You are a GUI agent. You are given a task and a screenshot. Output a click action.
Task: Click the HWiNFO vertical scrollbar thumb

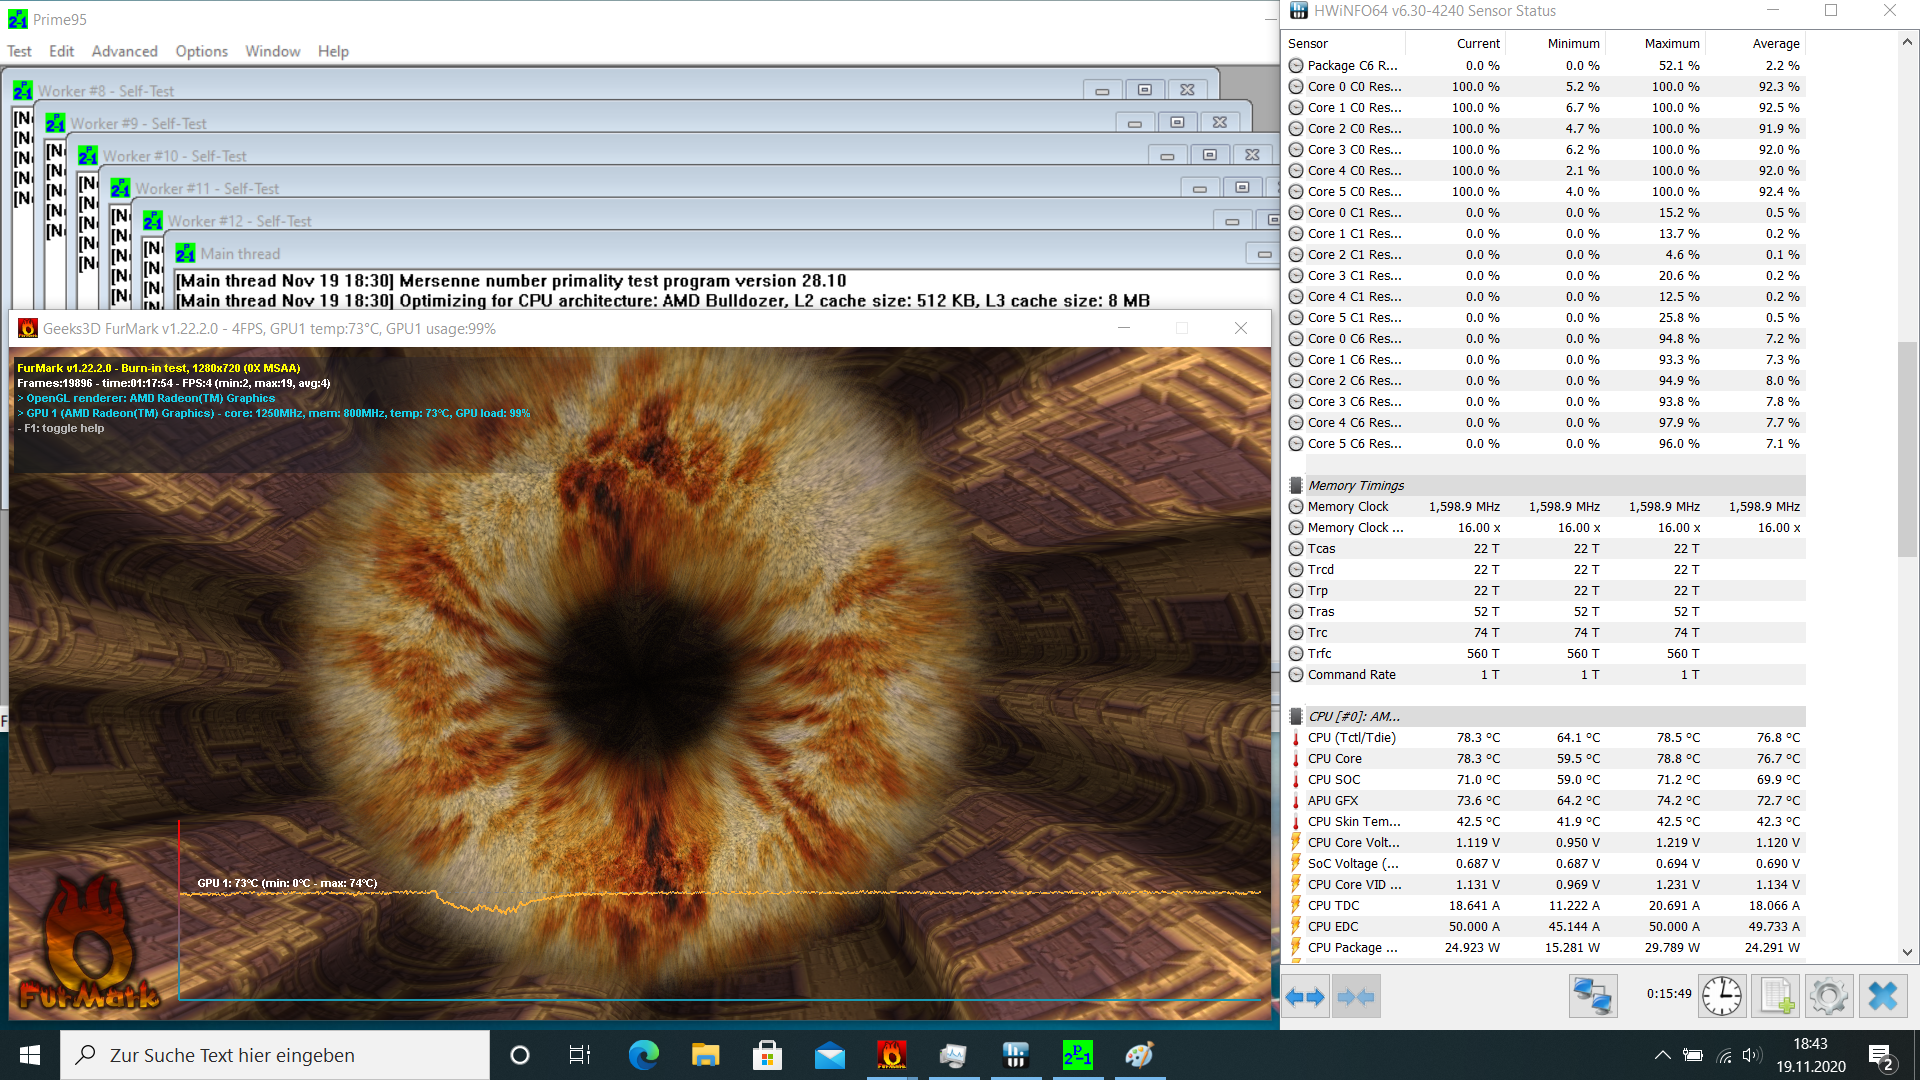(1907, 449)
